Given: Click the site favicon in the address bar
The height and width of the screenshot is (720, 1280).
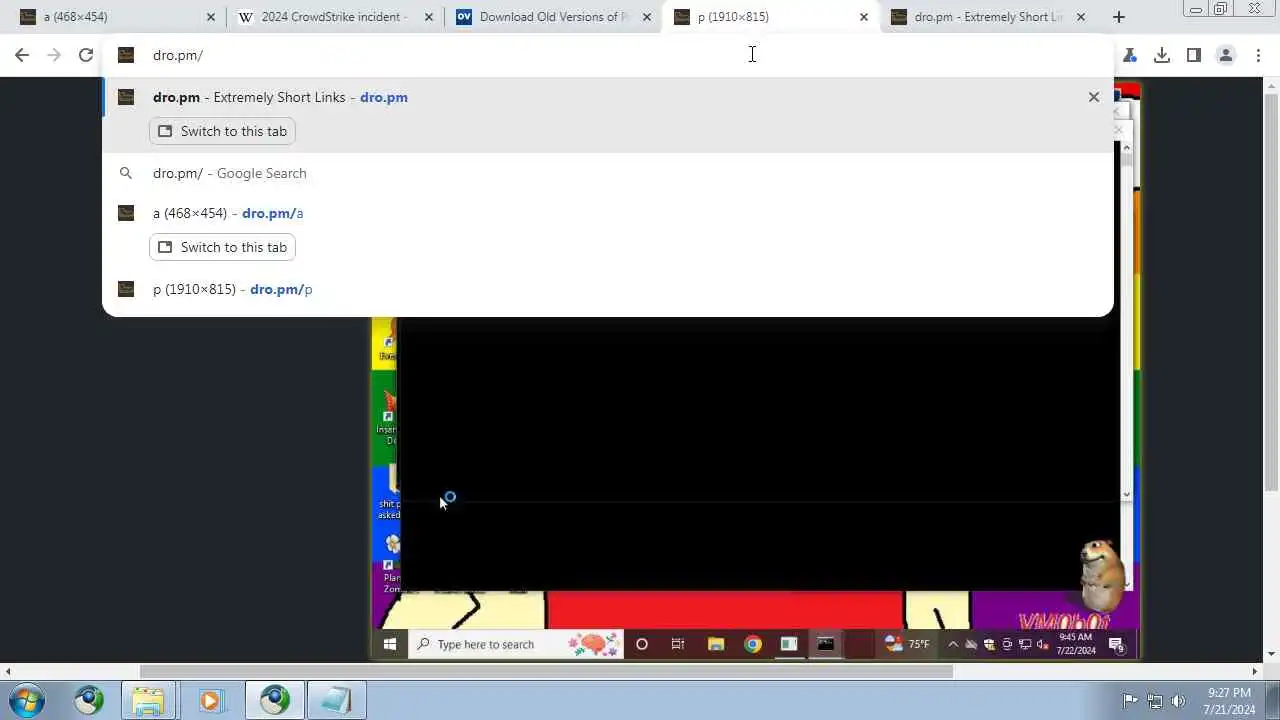Looking at the screenshot, I should 126,55.
